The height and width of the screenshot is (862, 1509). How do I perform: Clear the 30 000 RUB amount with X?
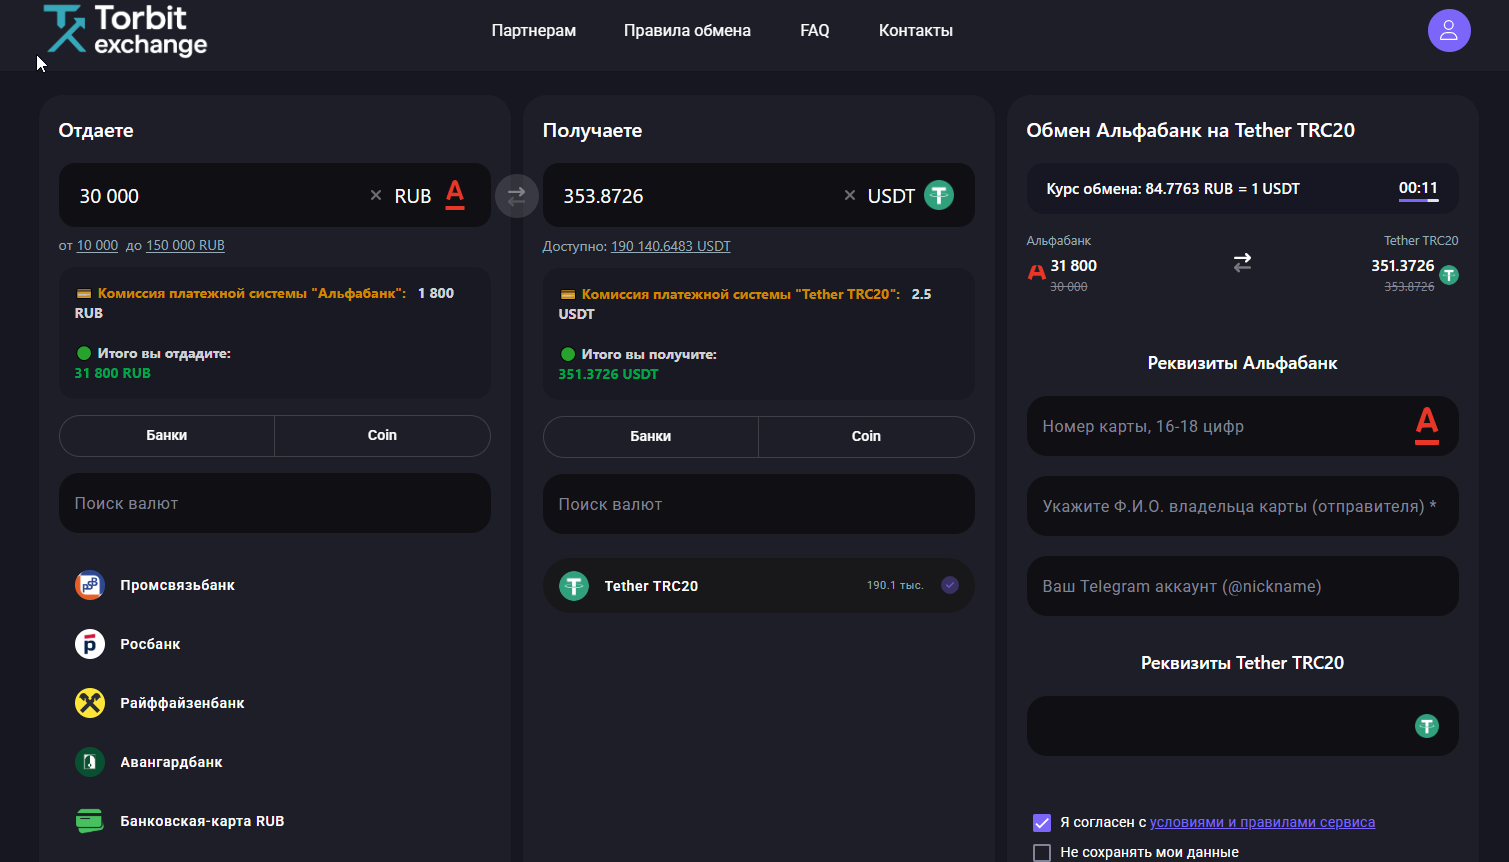pos(376,196)
